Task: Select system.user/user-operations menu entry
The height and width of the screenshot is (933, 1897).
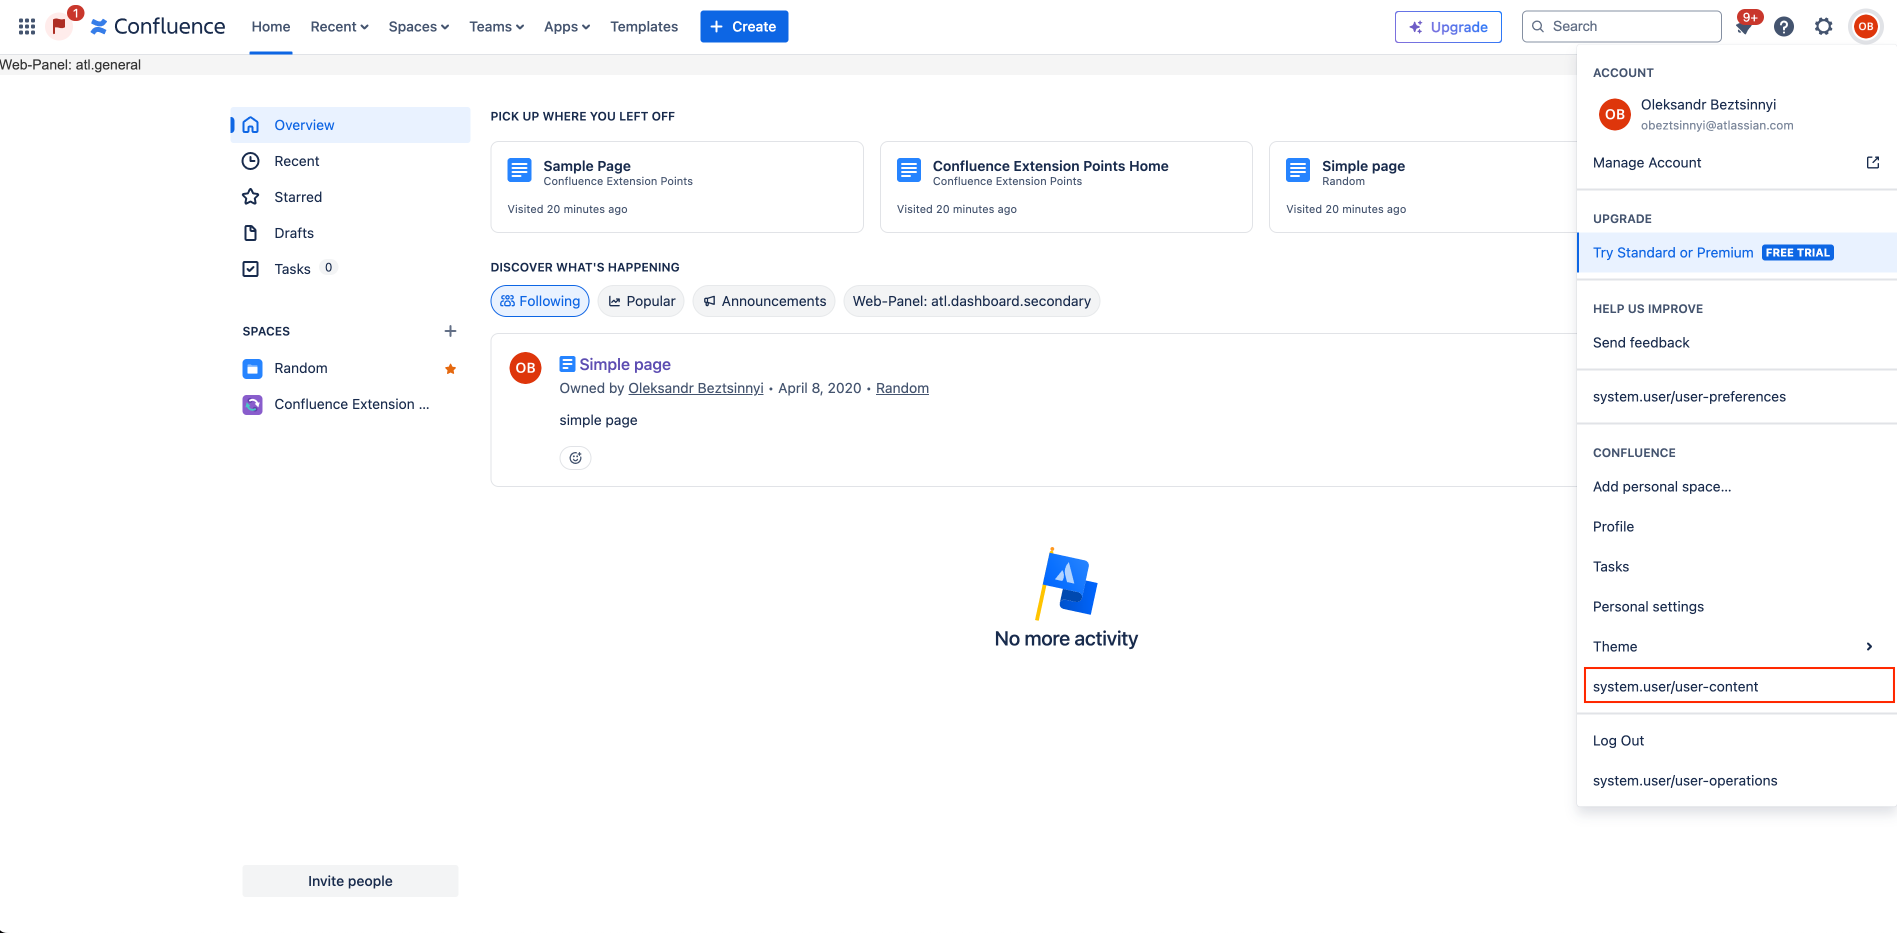Action: click(x=1737, y=781)
